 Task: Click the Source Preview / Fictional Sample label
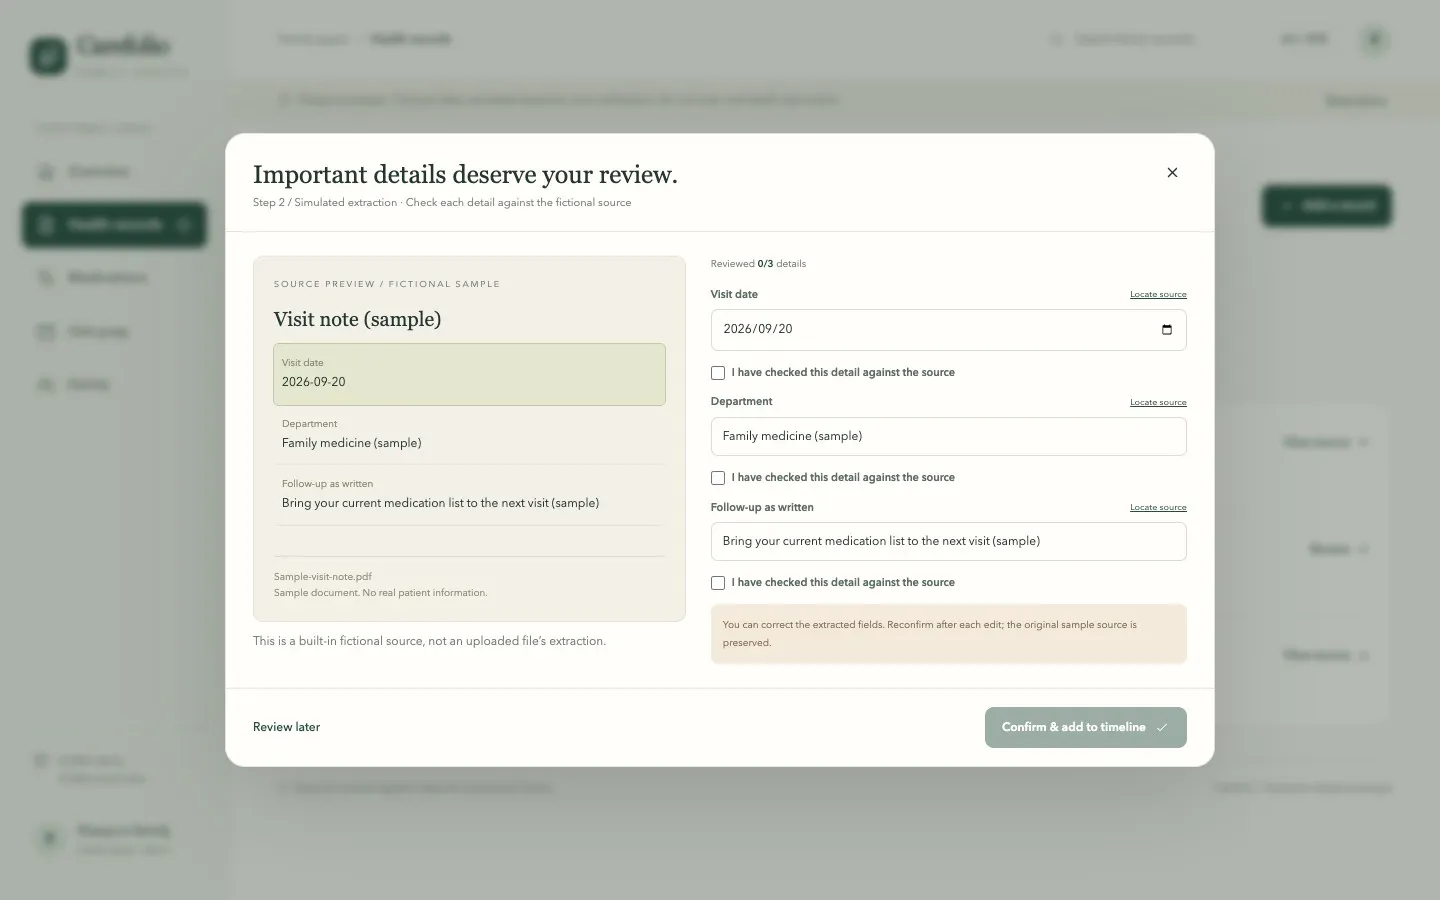point(387,284)
